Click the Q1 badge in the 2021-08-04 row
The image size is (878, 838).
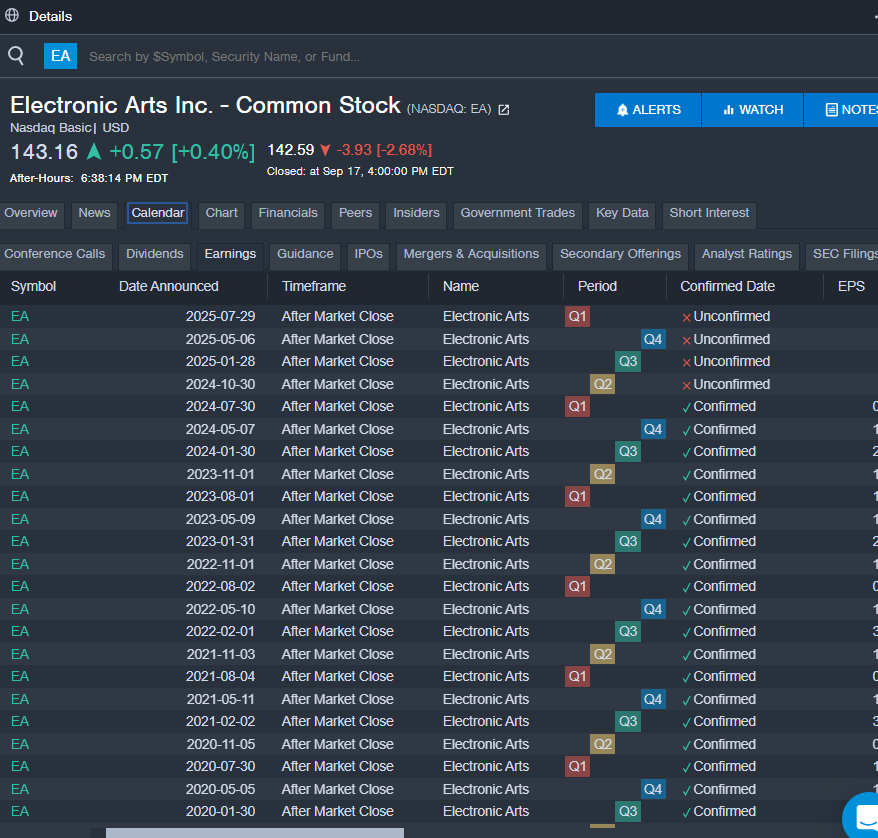(577, 676)
